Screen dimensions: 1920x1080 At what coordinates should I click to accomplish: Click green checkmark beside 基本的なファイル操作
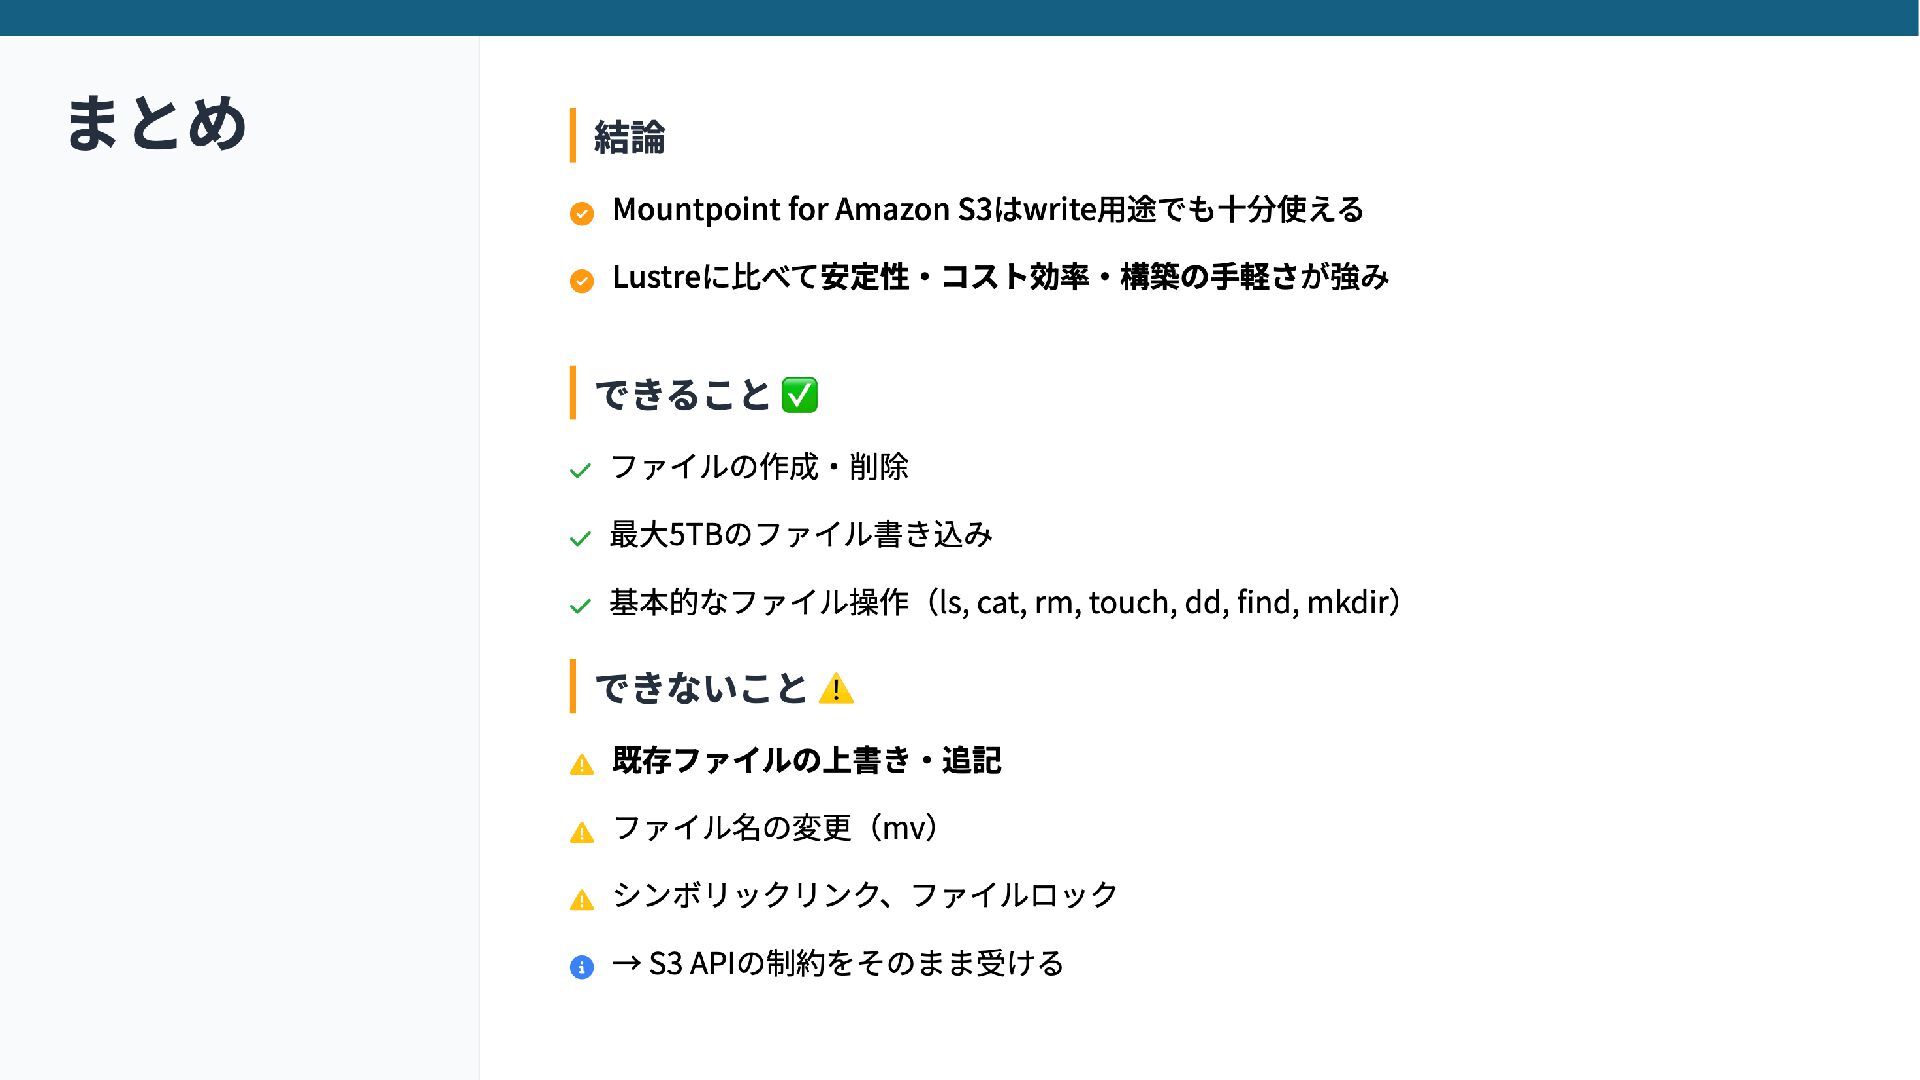click(580, 606)
